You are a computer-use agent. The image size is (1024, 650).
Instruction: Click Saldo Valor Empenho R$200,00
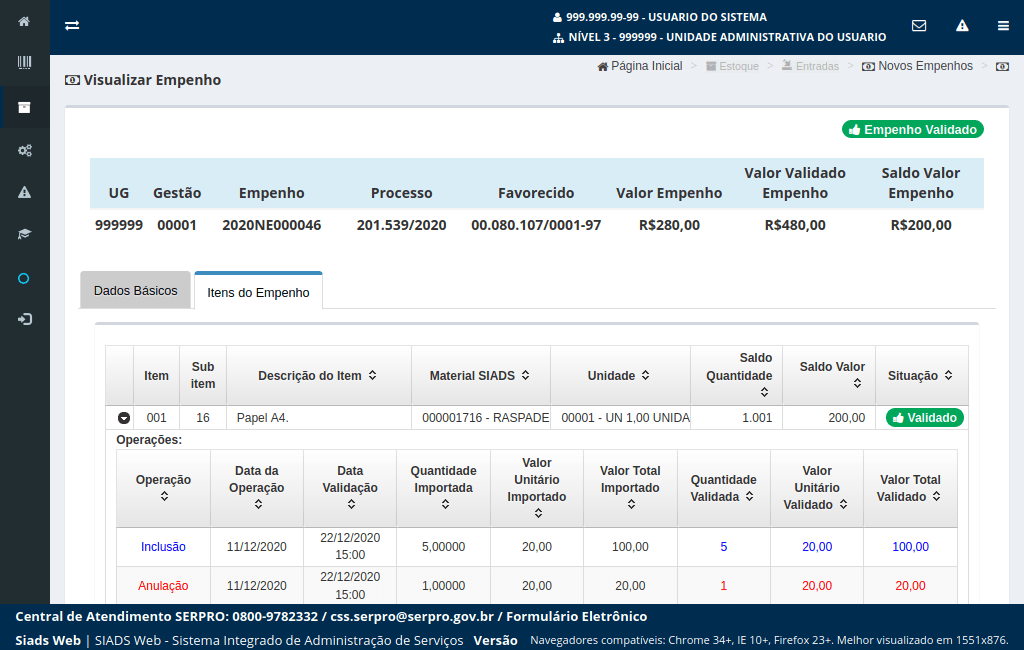[921, 225]
